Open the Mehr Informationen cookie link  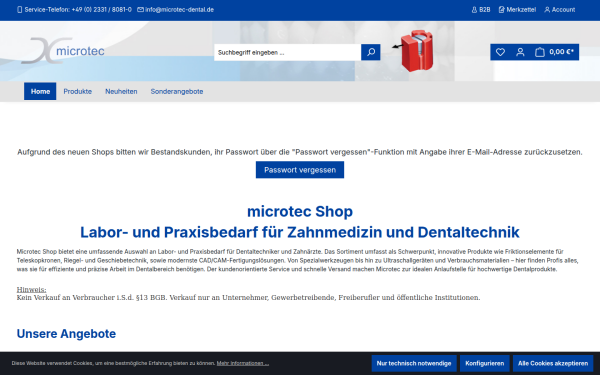click(x=243, y=363)
